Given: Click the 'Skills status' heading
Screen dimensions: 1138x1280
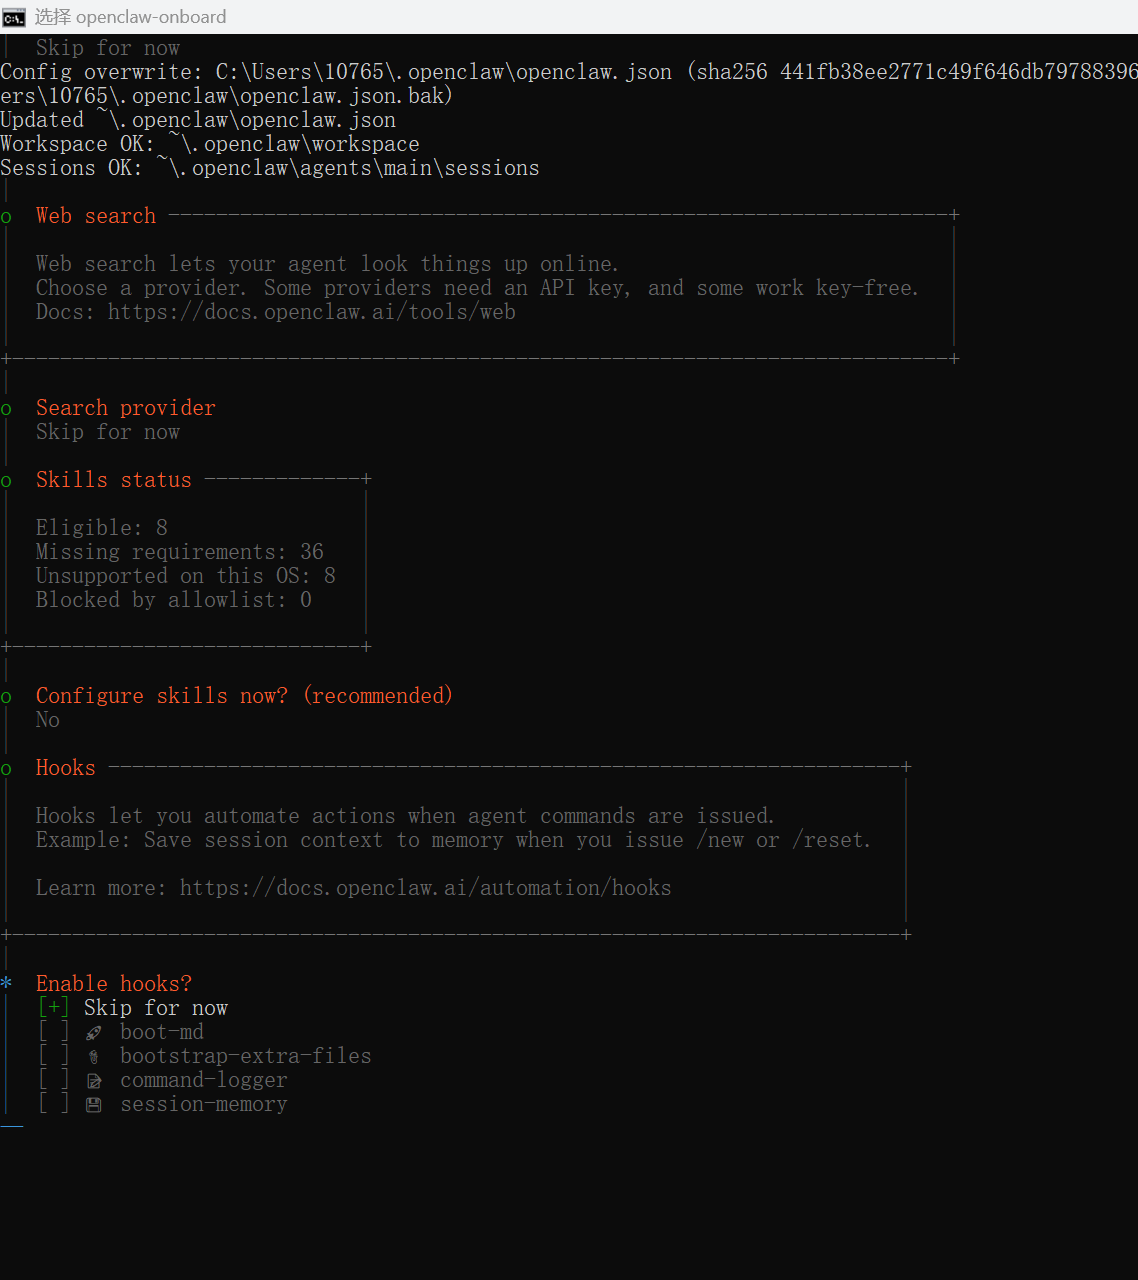Looking at the screenshot, I should click(114, 480).
